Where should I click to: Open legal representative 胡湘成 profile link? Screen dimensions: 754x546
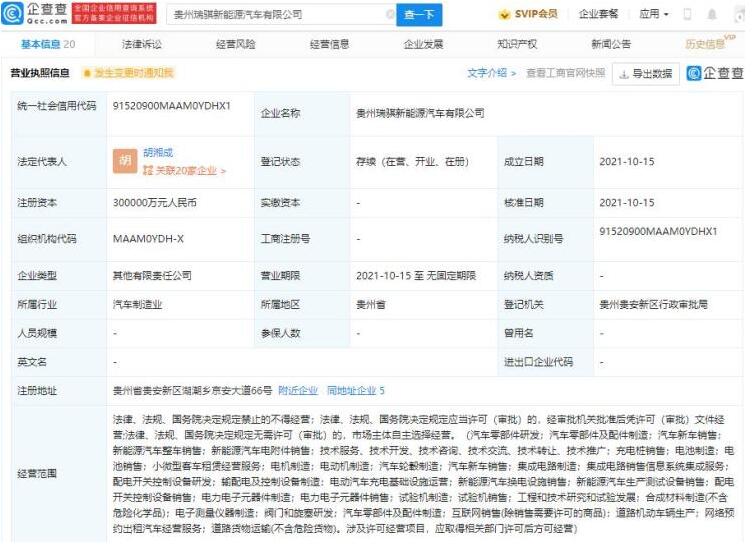158,152
